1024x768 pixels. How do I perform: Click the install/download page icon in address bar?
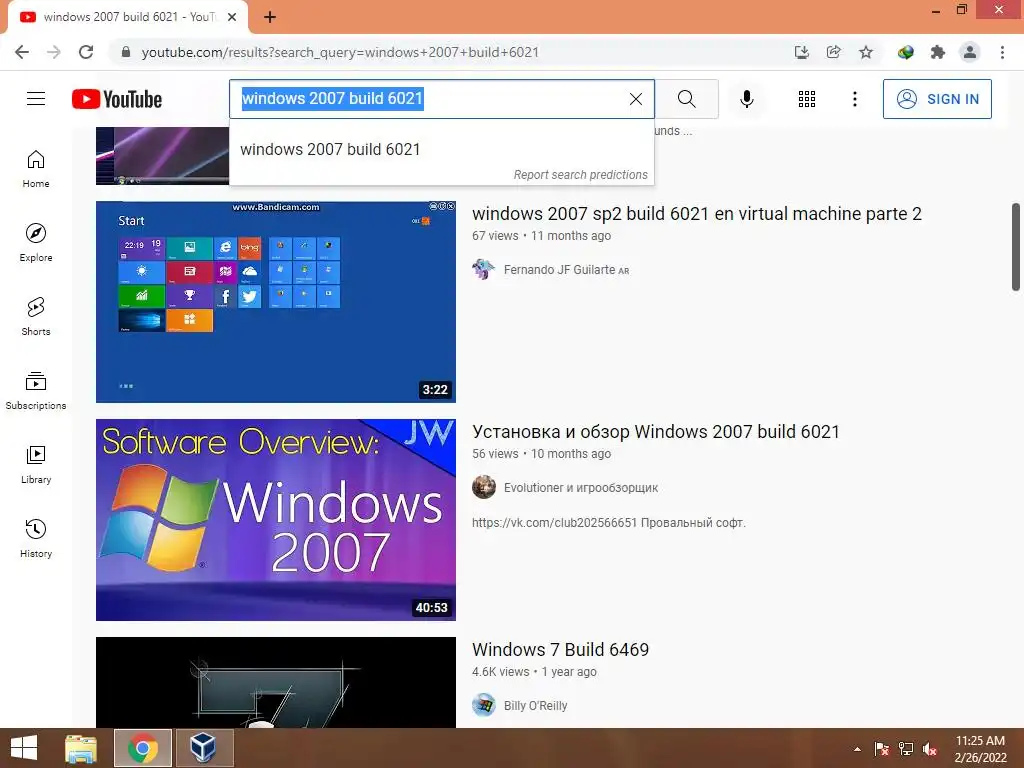click(x=801, y=52)
